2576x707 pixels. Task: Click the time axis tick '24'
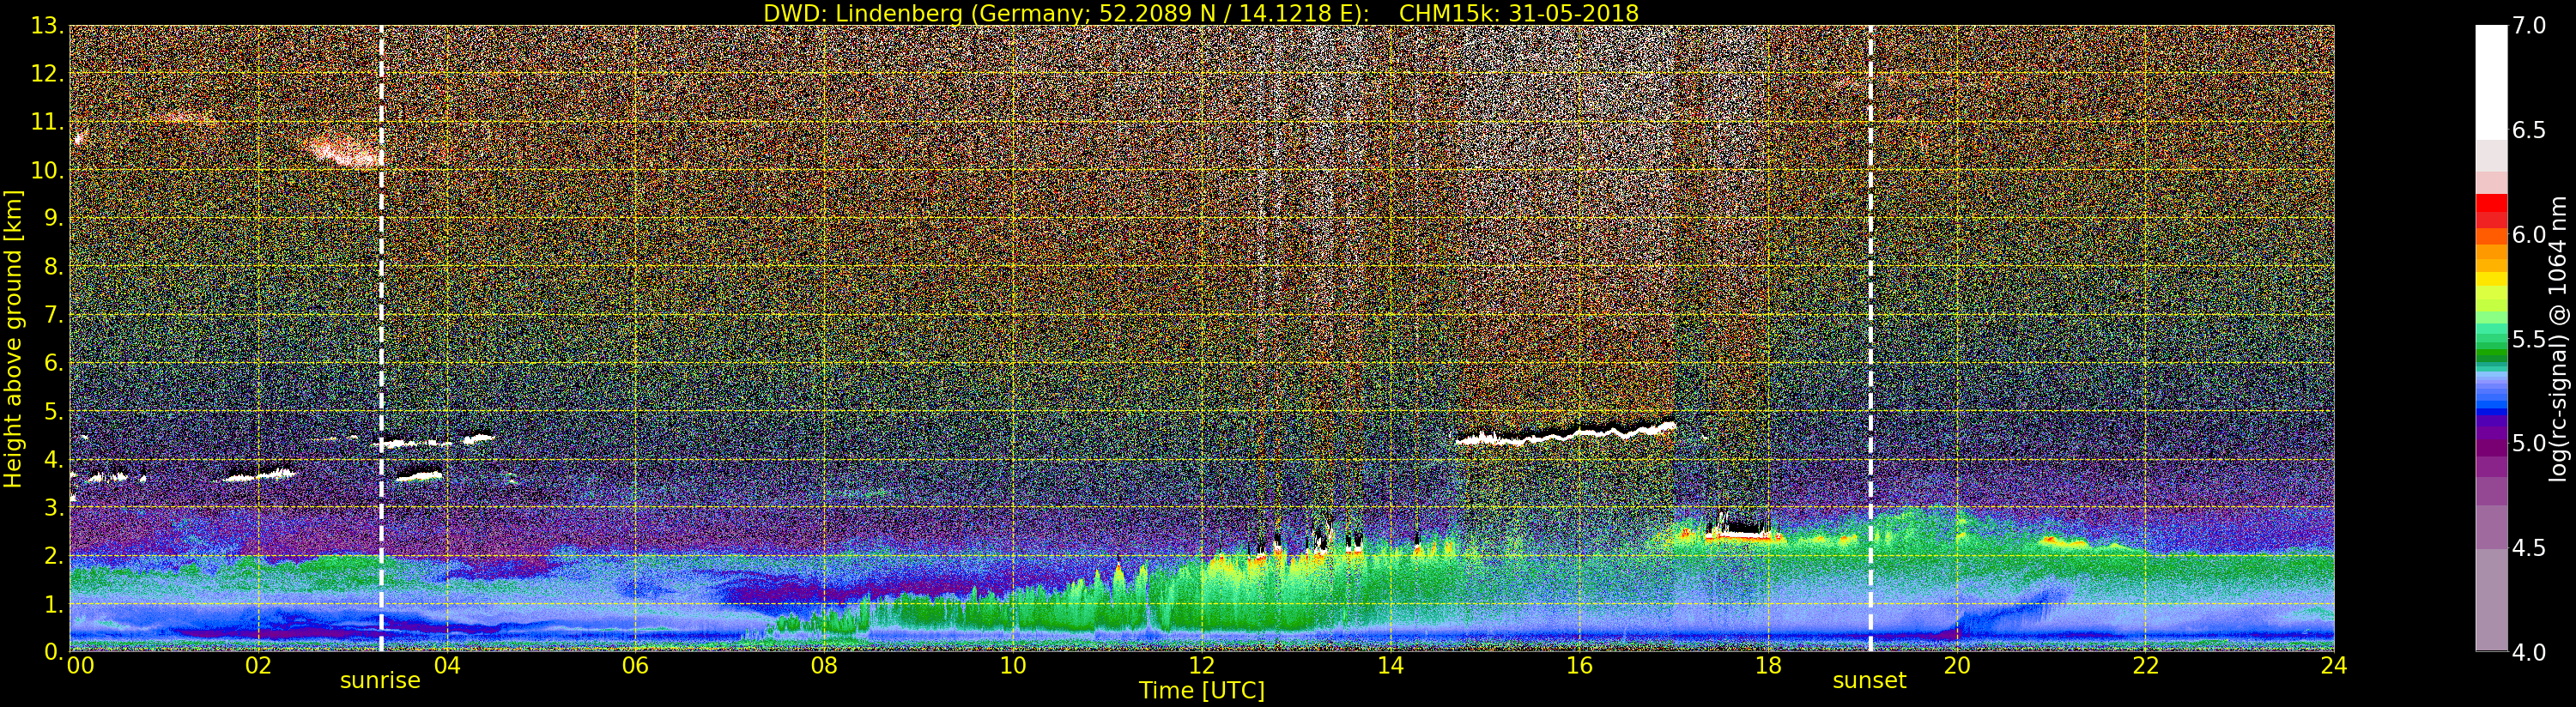point(2333,666)
